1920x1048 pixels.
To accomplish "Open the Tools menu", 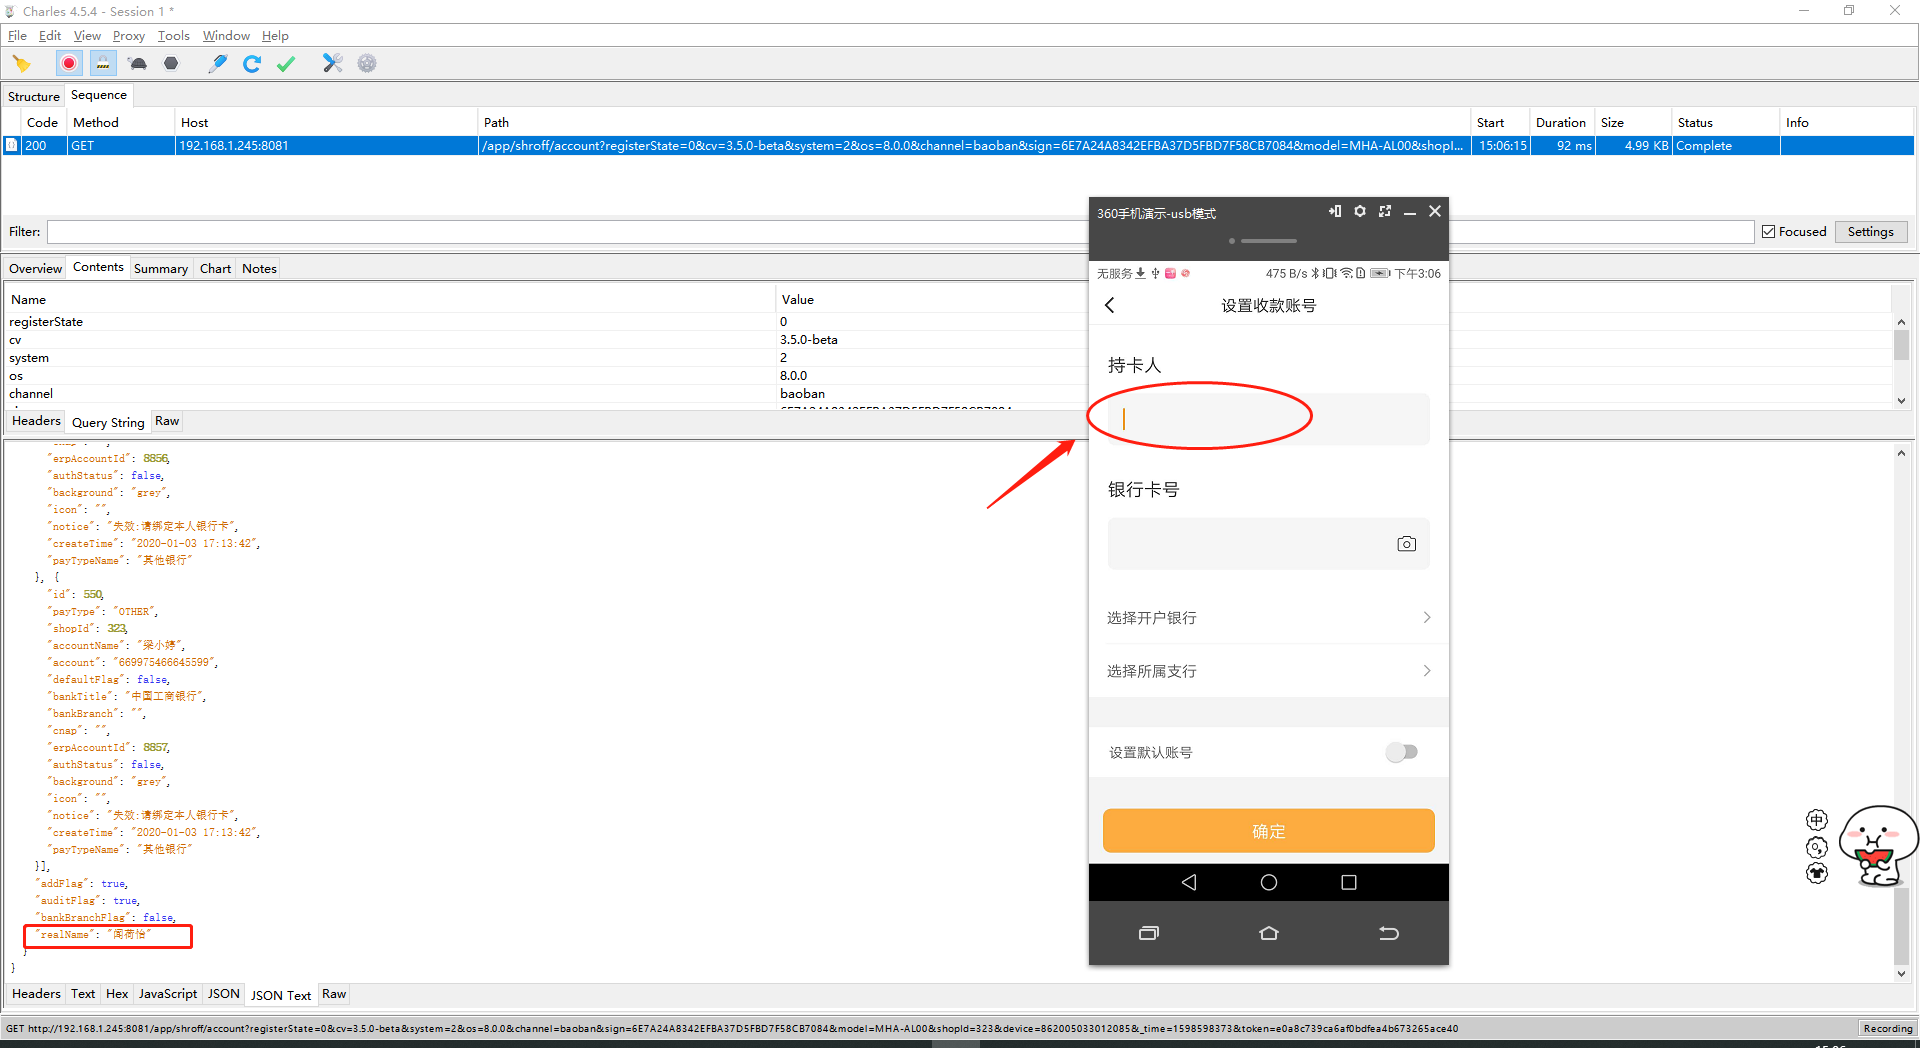I will click(174, 36).
